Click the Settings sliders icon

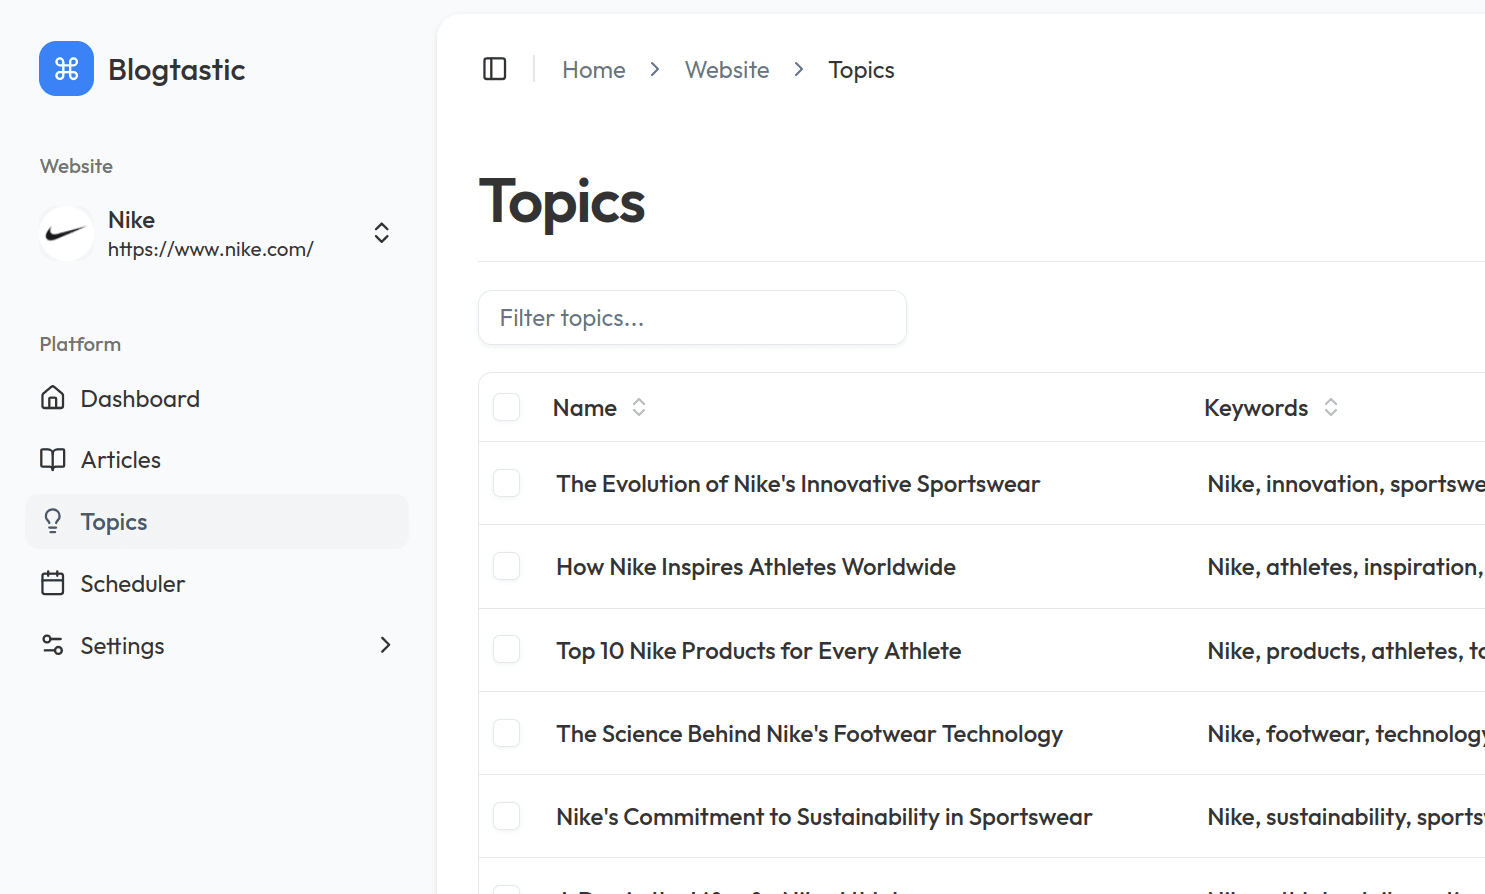[53, 645]
